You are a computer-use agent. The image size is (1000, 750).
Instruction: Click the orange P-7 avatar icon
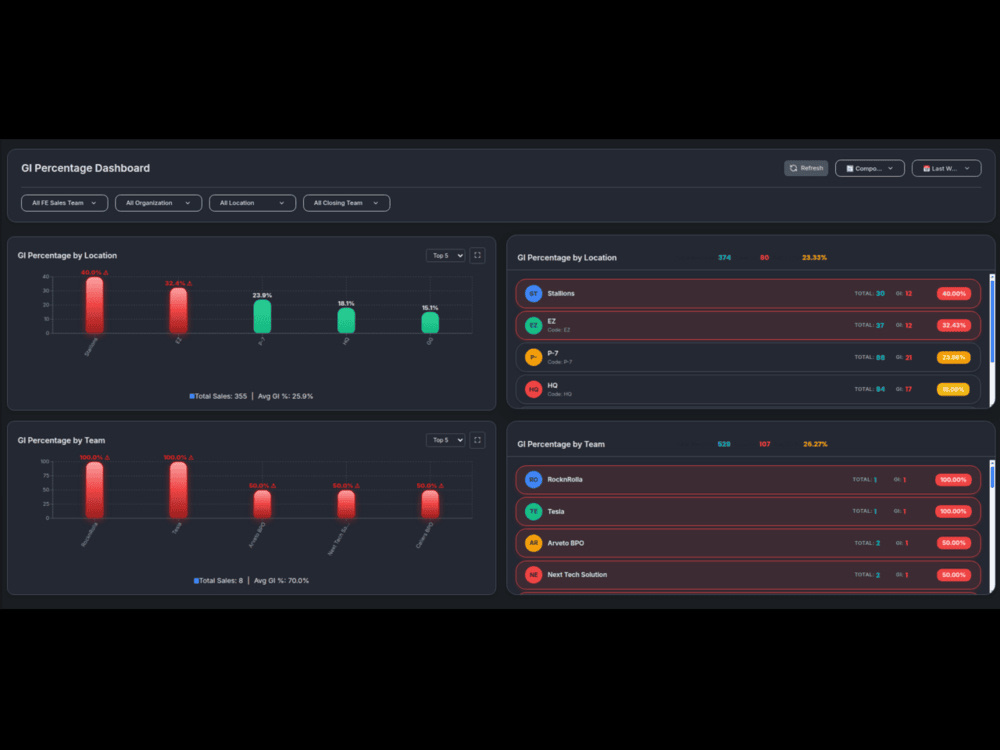coord(533,357)
